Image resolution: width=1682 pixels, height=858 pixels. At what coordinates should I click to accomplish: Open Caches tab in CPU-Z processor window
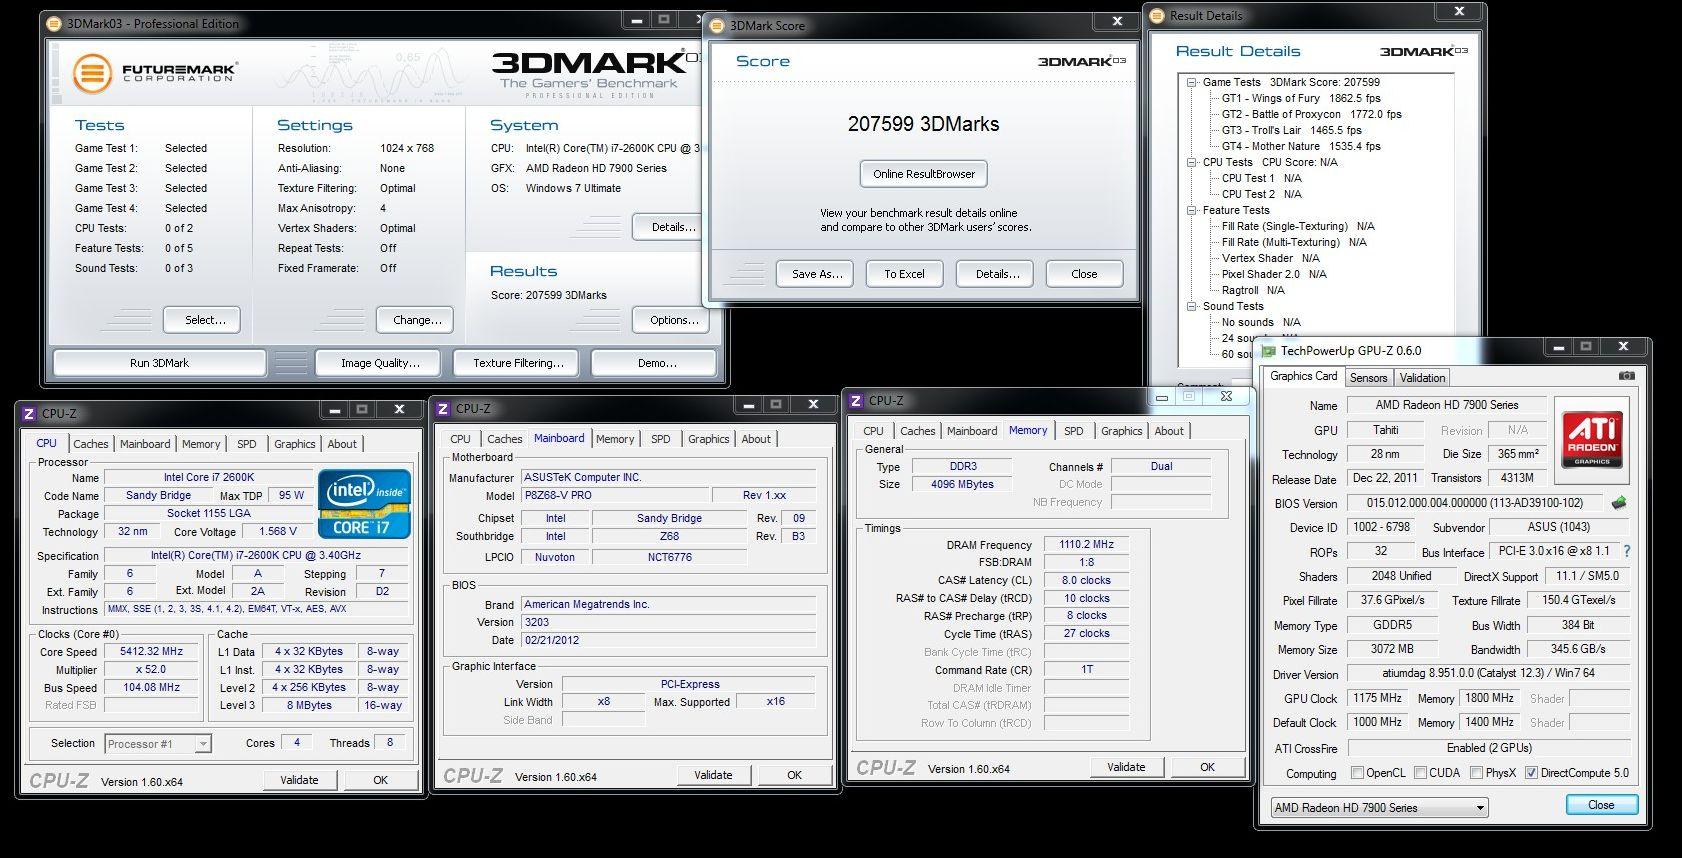[x=91, y=444]
